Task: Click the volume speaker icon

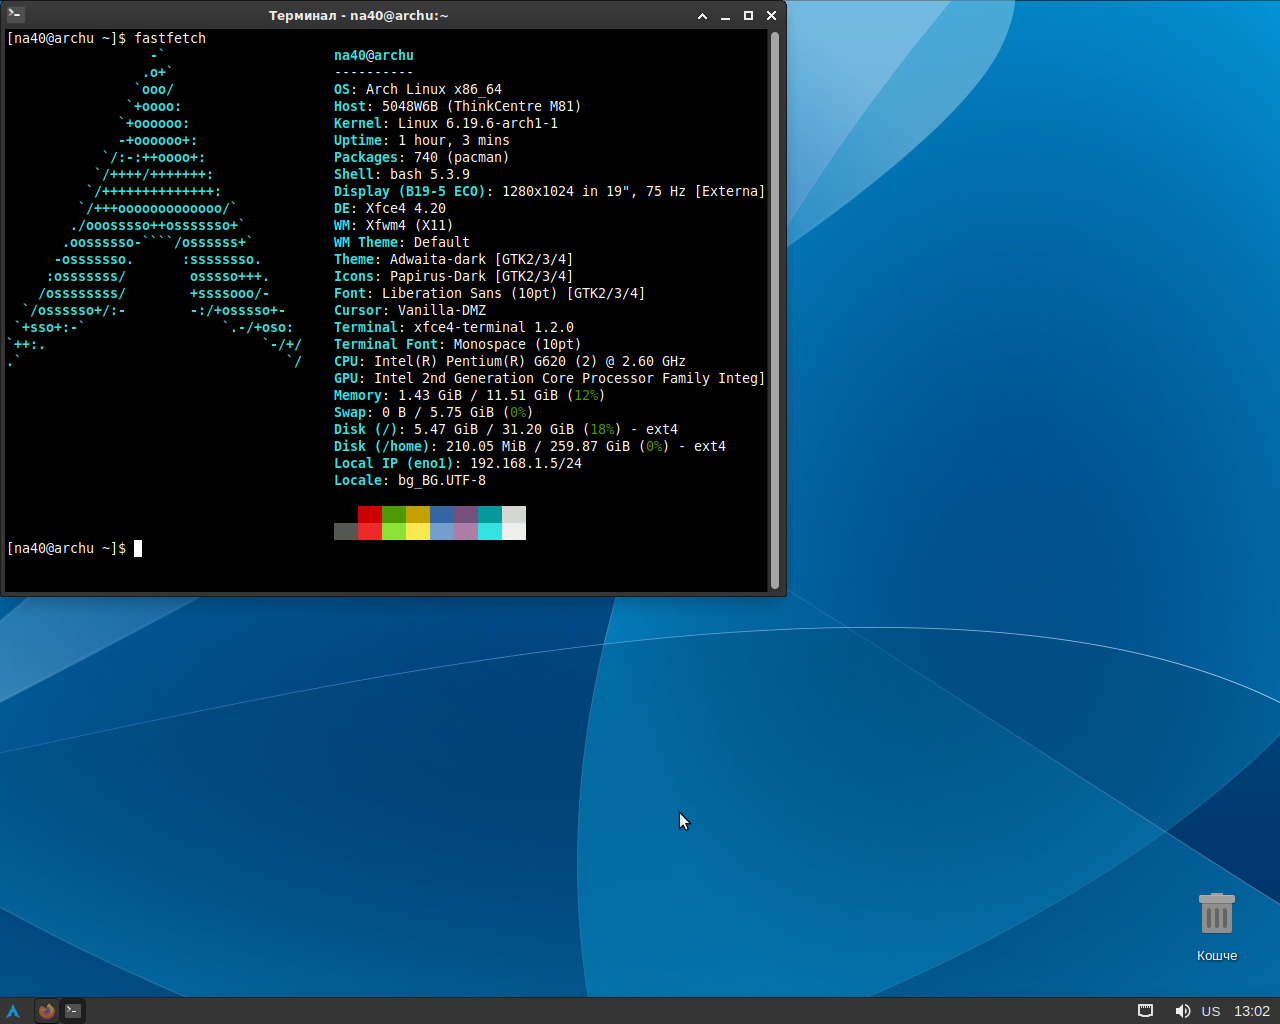Action: coord(1182,1011)
